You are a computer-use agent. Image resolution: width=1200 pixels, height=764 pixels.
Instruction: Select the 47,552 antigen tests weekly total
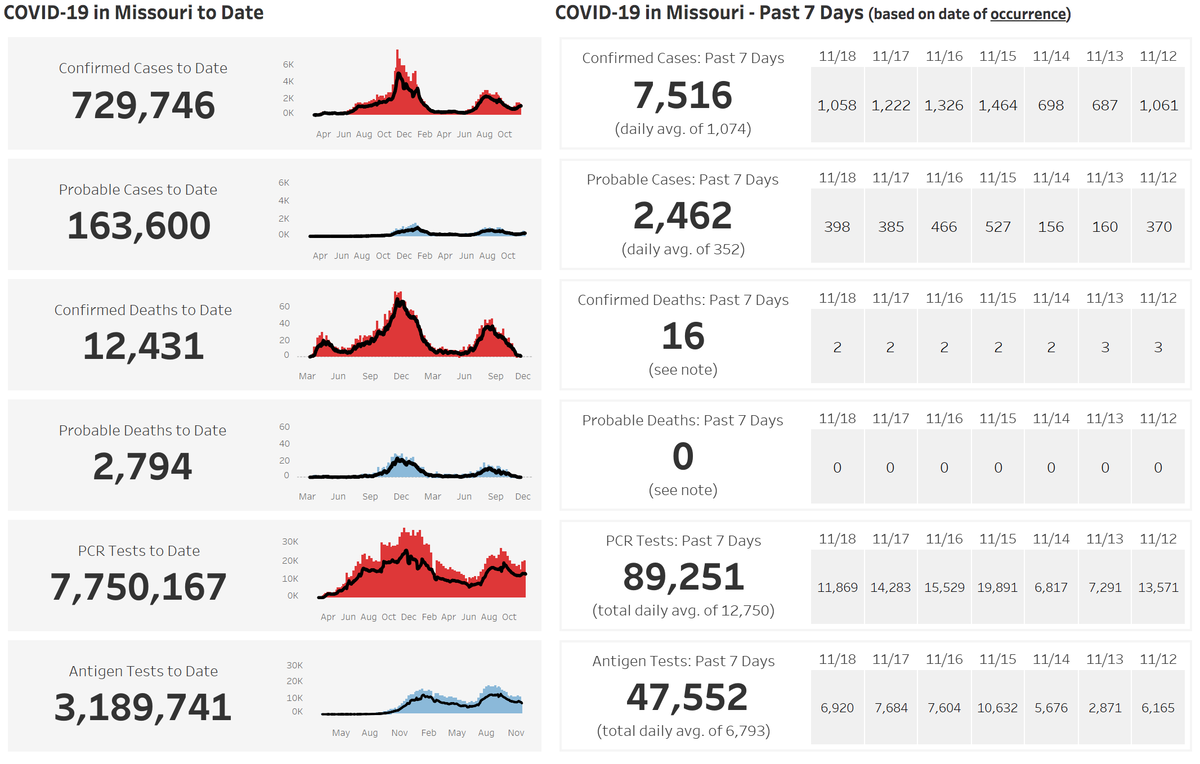tap(686, 697)
